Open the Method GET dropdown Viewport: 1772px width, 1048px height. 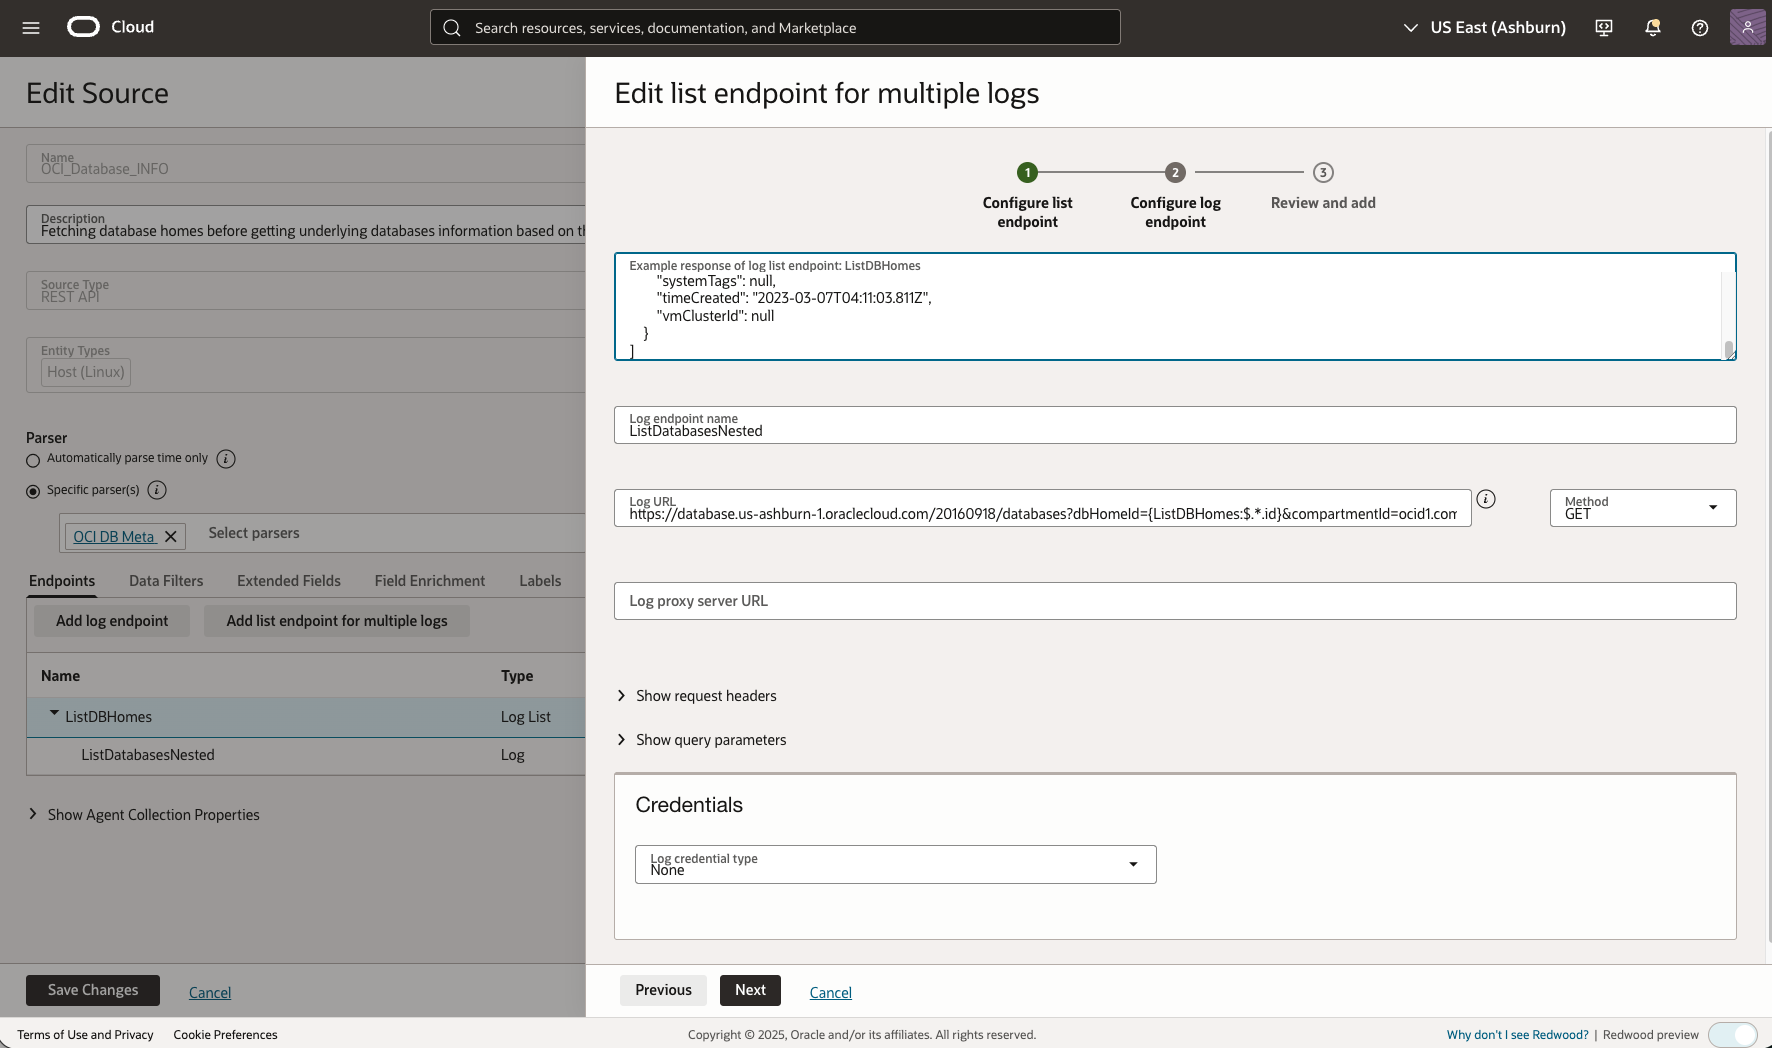tap(1714, 507)
